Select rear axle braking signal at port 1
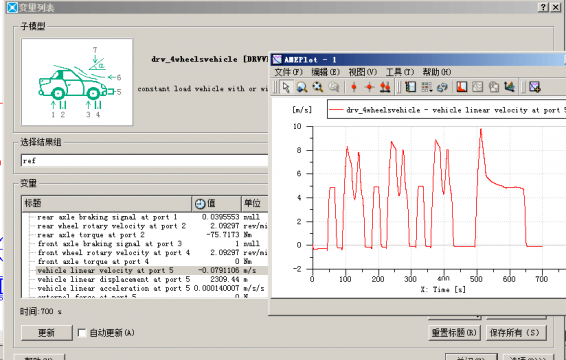This screenshot has height=360, width=566. point(107,217)
